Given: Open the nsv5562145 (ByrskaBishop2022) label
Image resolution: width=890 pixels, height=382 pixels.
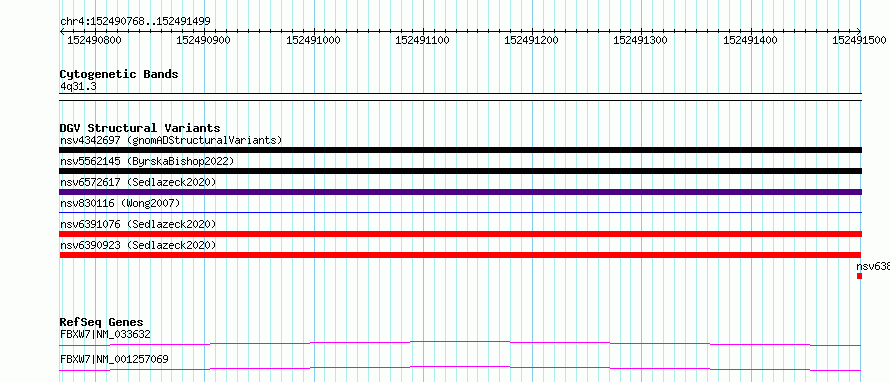Looking at the screenshot, I should click(147, 161).
